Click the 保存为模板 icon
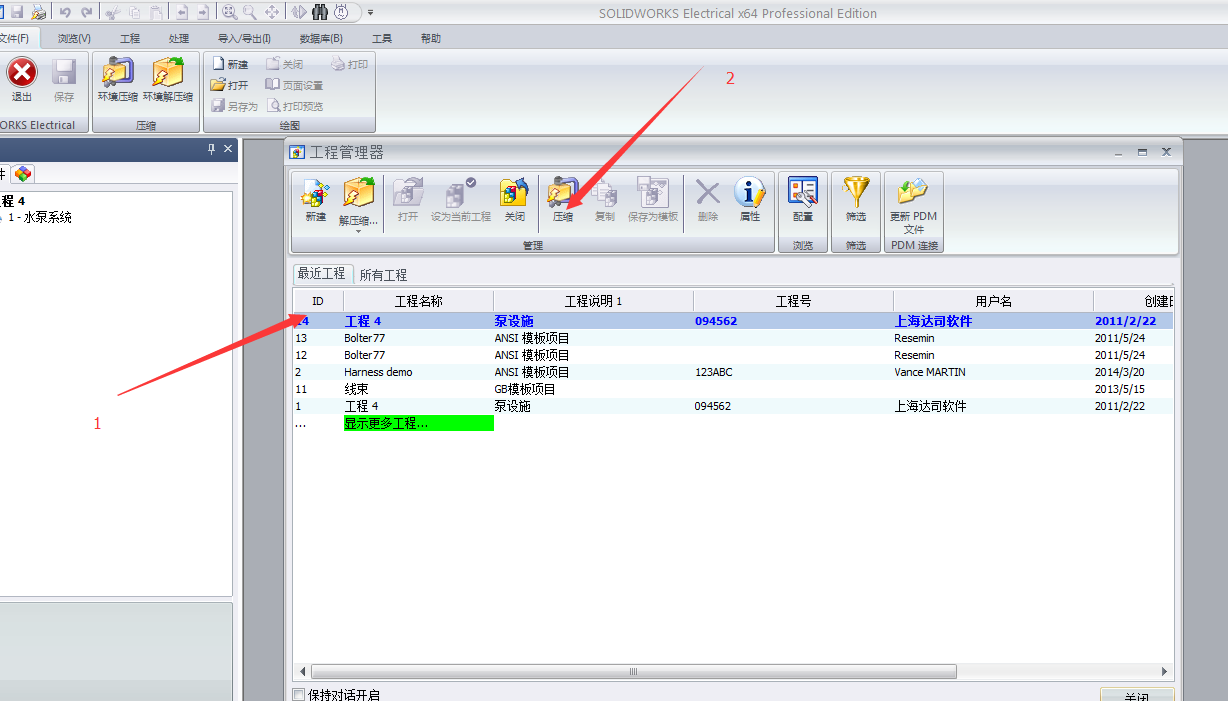 click(653, 193)
